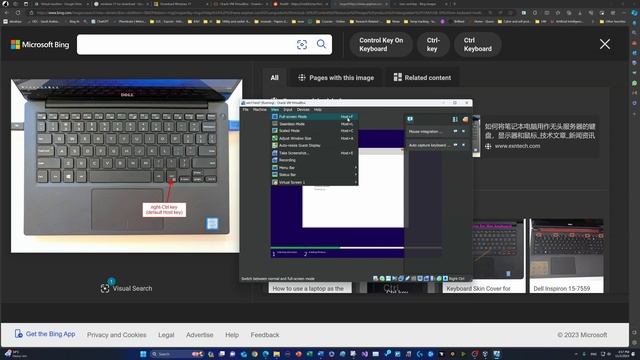Viewport: 640px width, 360px height.
Task: Click the notification center icon in VirtualBox panel
Action: (x=410, y=119)
